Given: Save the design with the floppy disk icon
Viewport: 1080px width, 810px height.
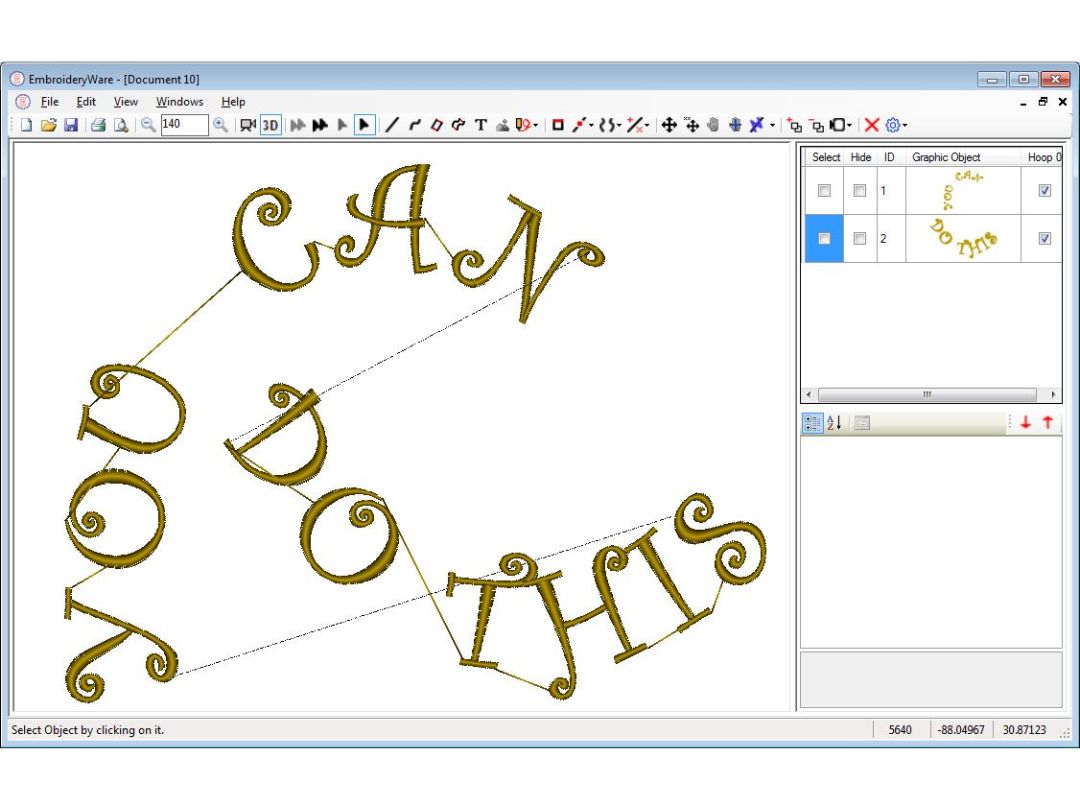Looking at the screenshot, I should point(71,125).
